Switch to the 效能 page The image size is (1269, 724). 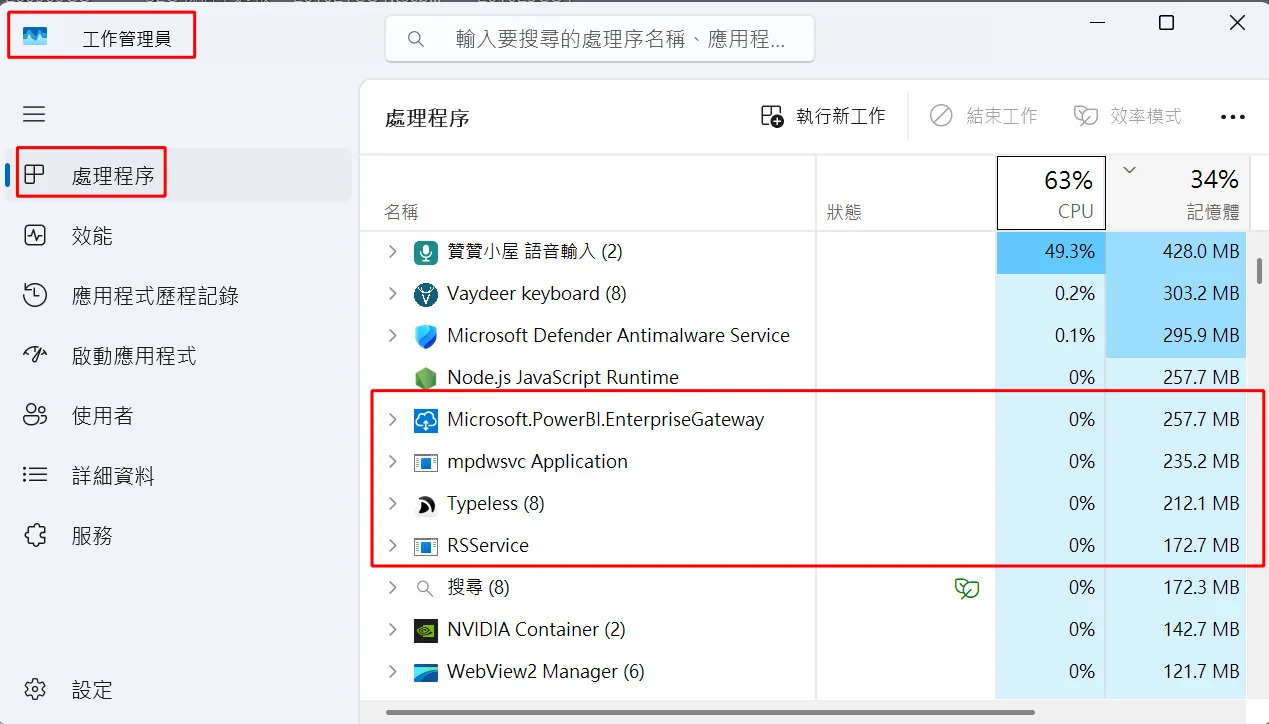pyautogui.click(x=179, y=236)
